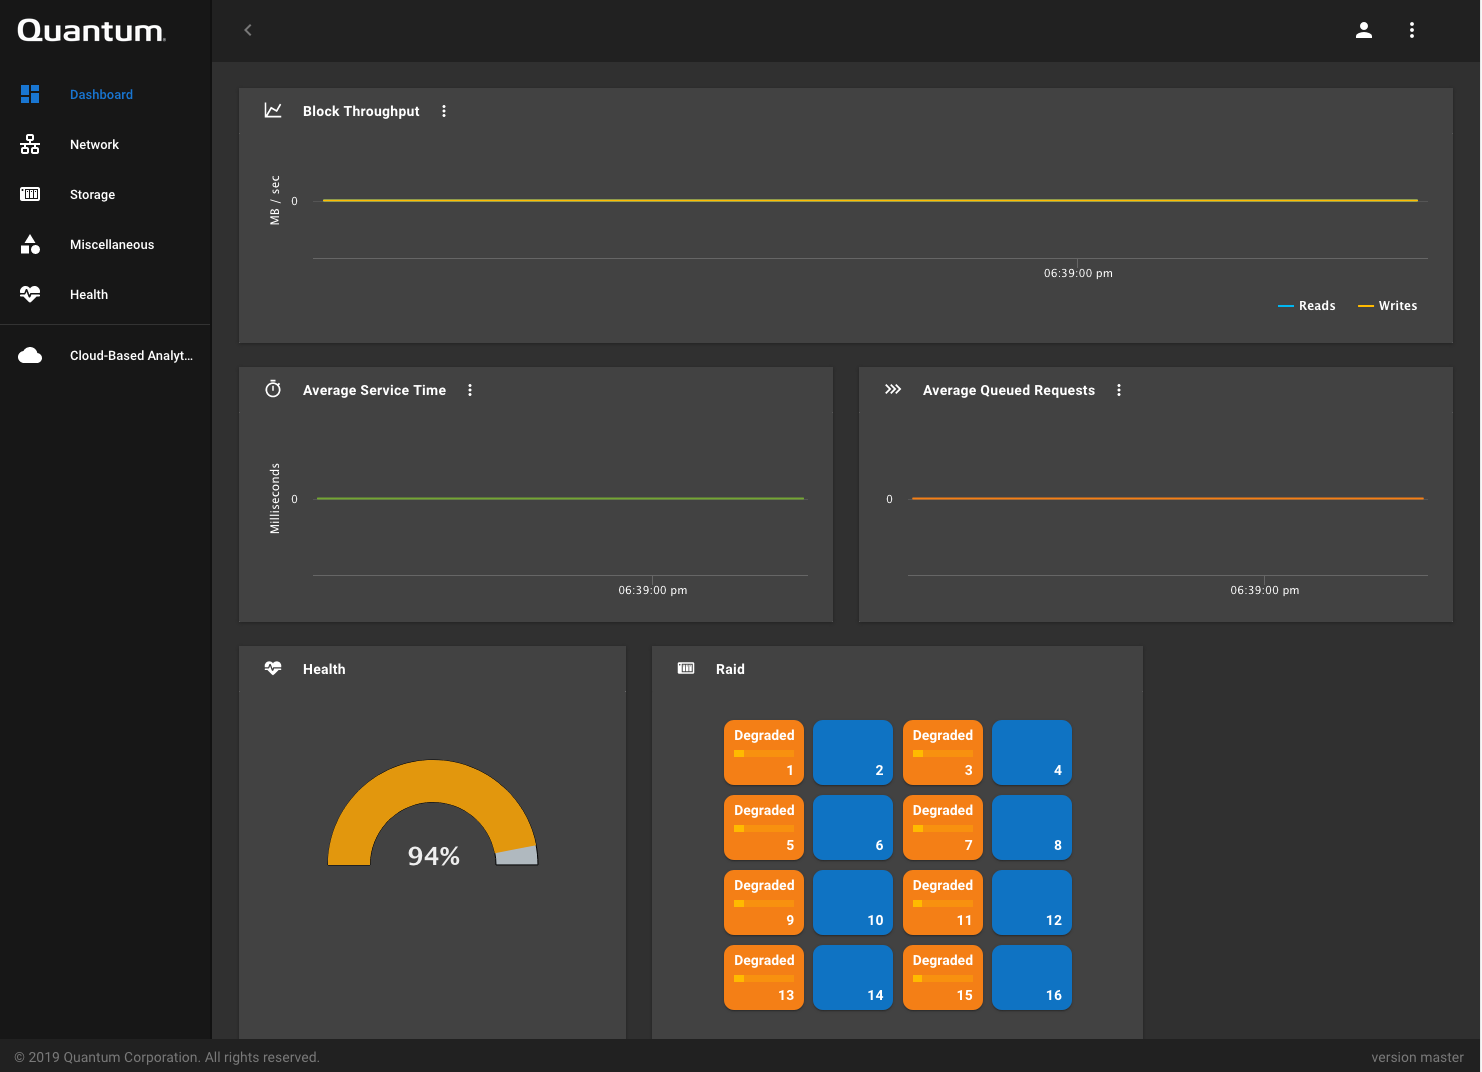Image resolution: width=1482 pixels, height=1072 pixels.
Task: Open Average Queued Requests options menu
Action: tap(1119, 390)
